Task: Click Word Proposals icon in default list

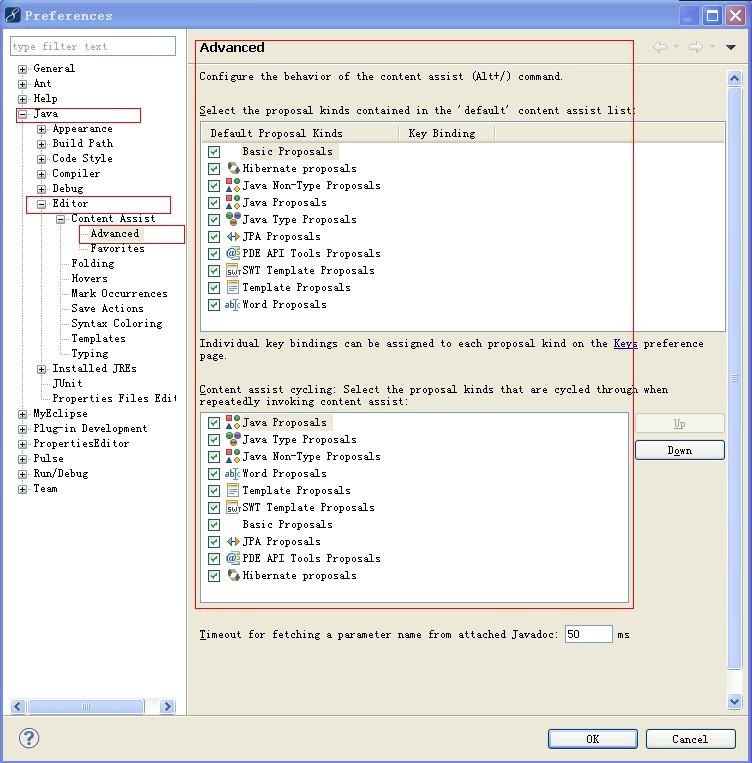Action: click(x=232, y=305)
